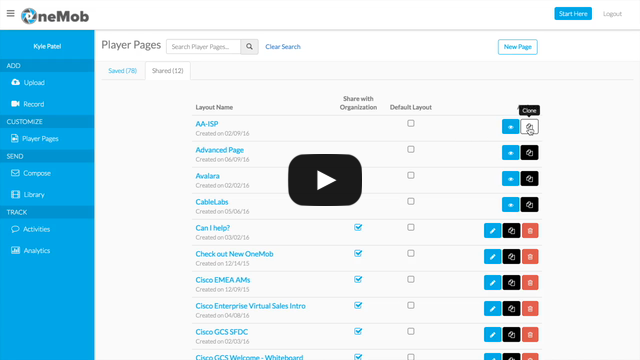View the AA-ISP layout eye icon

coord(510,127)
